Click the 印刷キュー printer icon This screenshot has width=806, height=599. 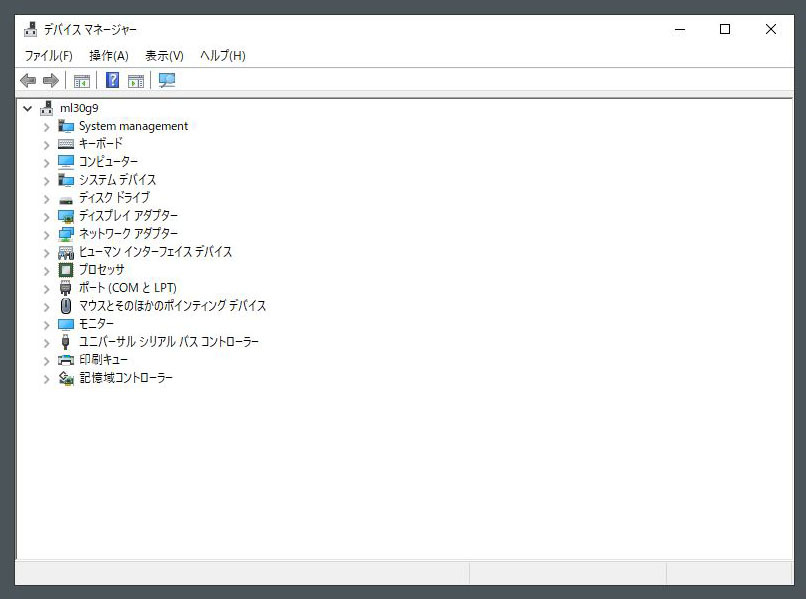(66, 360)
